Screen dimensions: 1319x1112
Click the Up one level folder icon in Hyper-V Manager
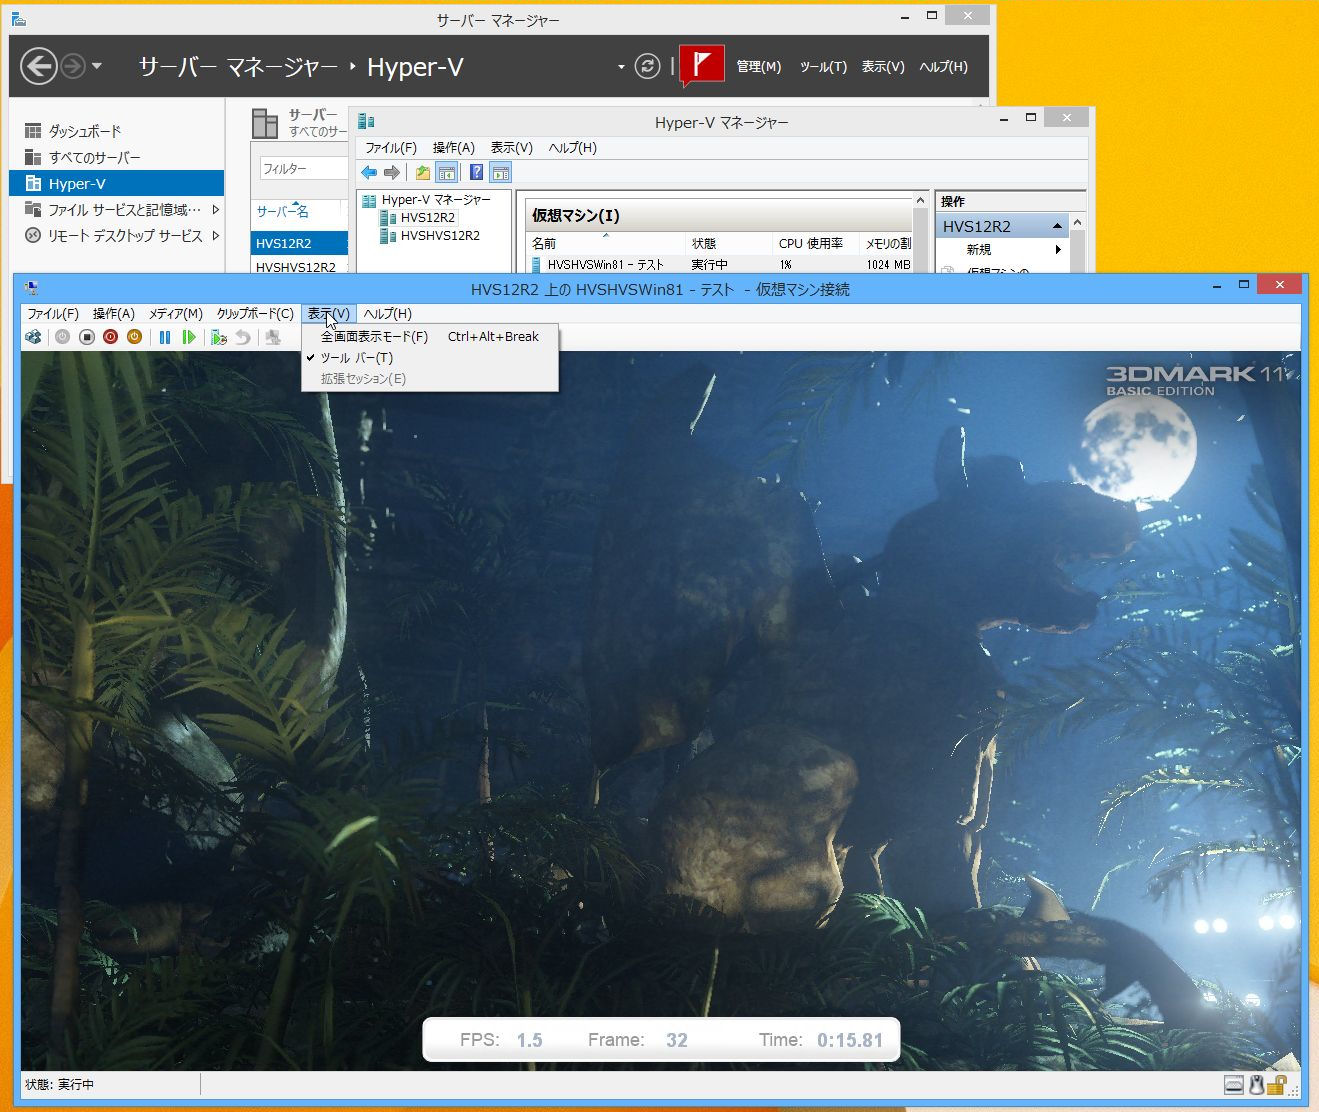[423, 172]
